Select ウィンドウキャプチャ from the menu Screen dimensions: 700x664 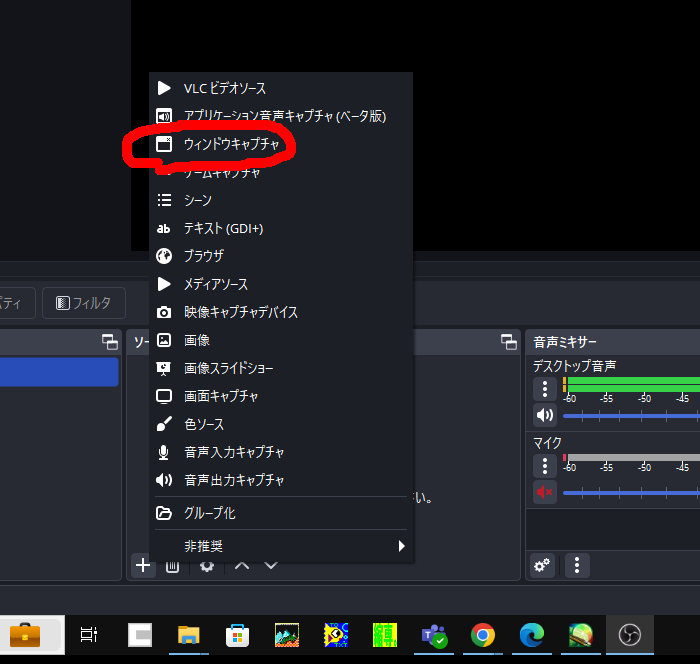tap(231, 145)
